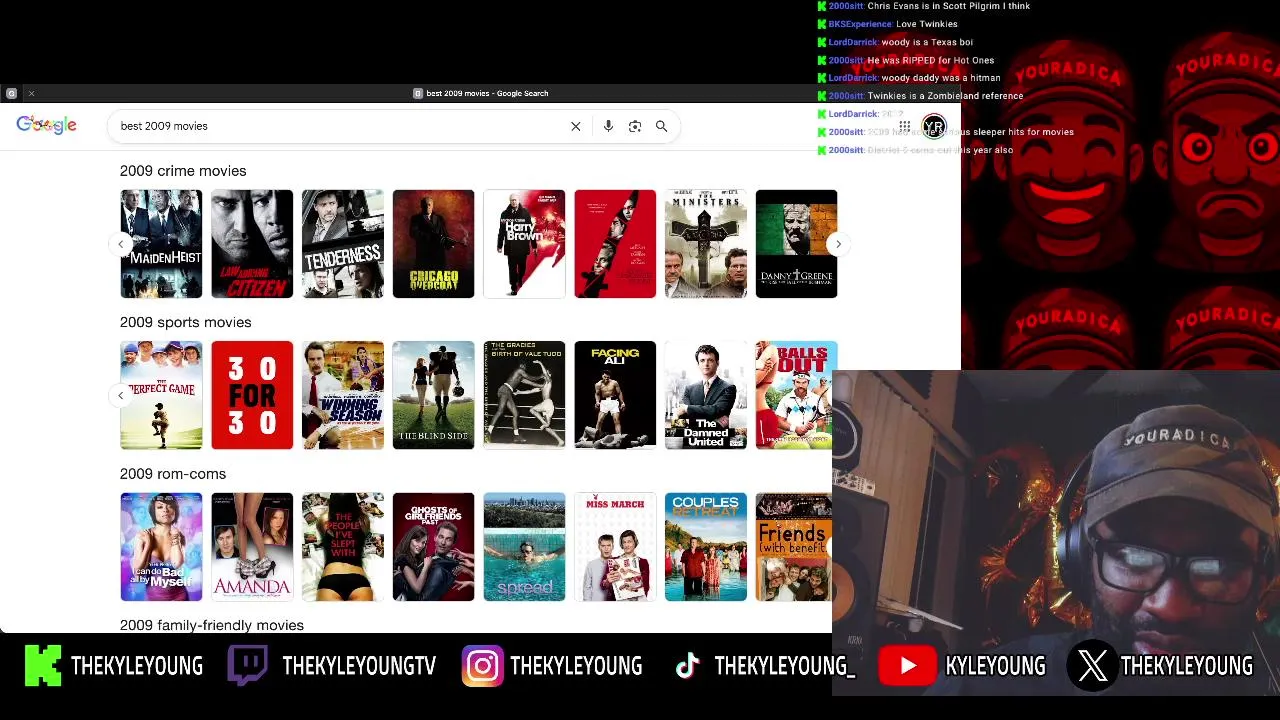
Task: Click chat username 'BKSExperience'
Action: 860,24
